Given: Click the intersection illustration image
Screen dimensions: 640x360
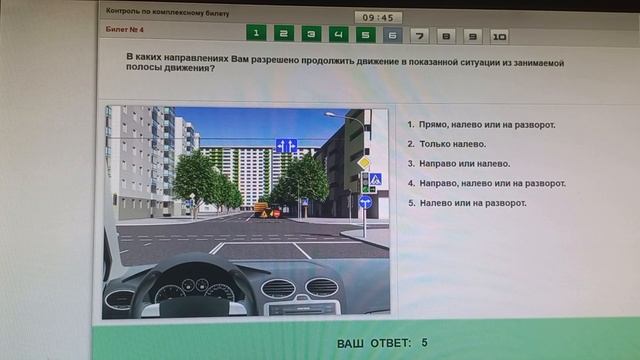Looking at the screenshot, I should [246, 212].
